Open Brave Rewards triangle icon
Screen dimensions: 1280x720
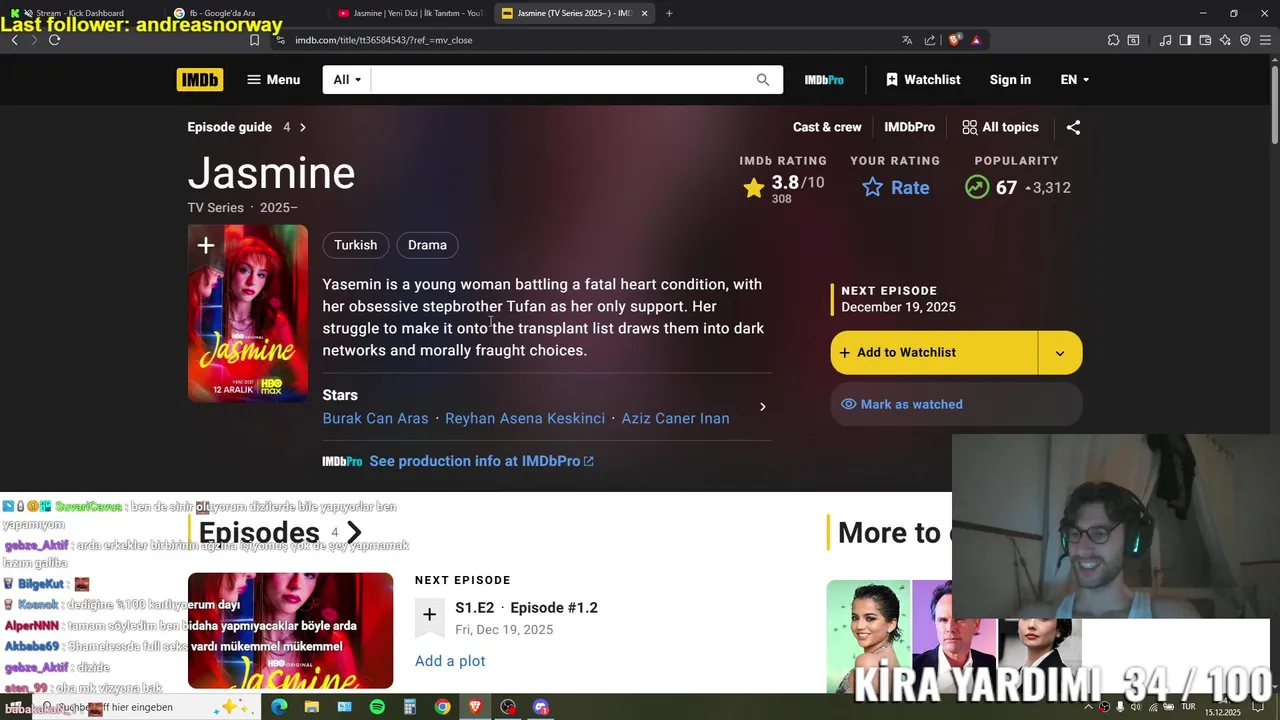click(x=976, y=40)
